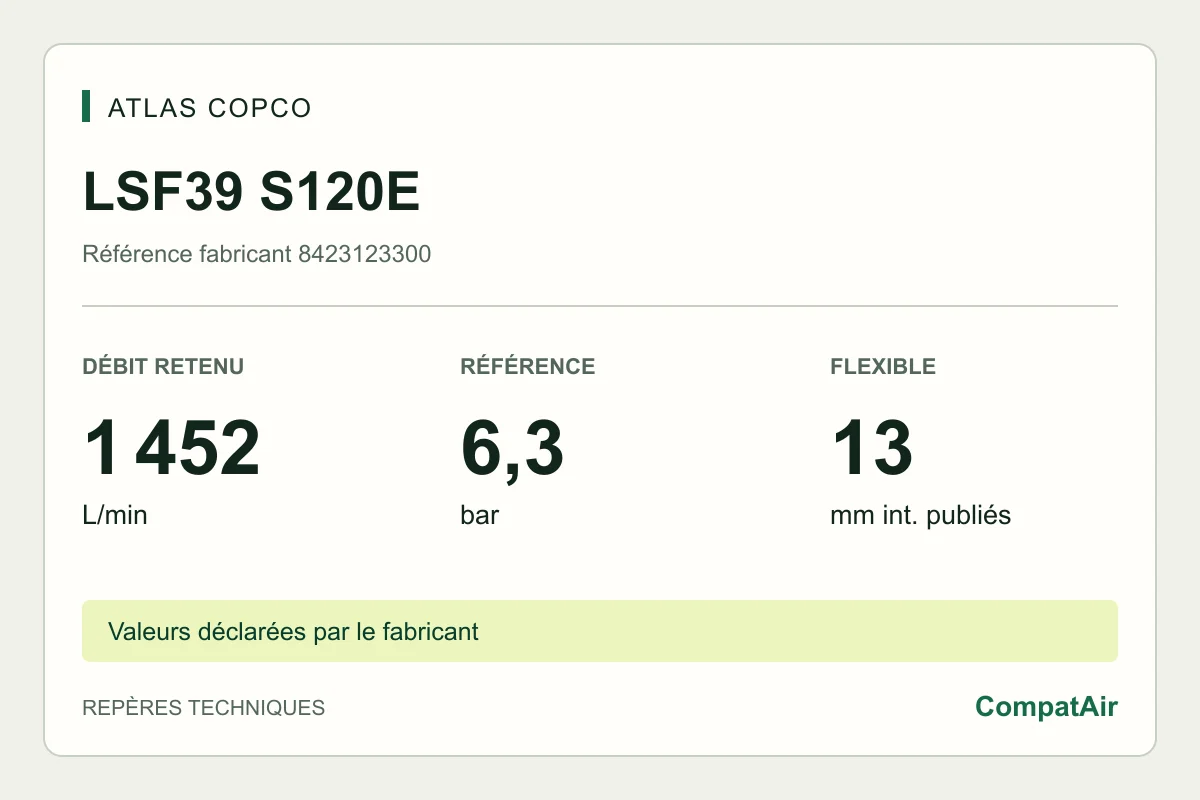Select the mm int. publiés label
This screenshot has height=800, width=1200.
920,516
